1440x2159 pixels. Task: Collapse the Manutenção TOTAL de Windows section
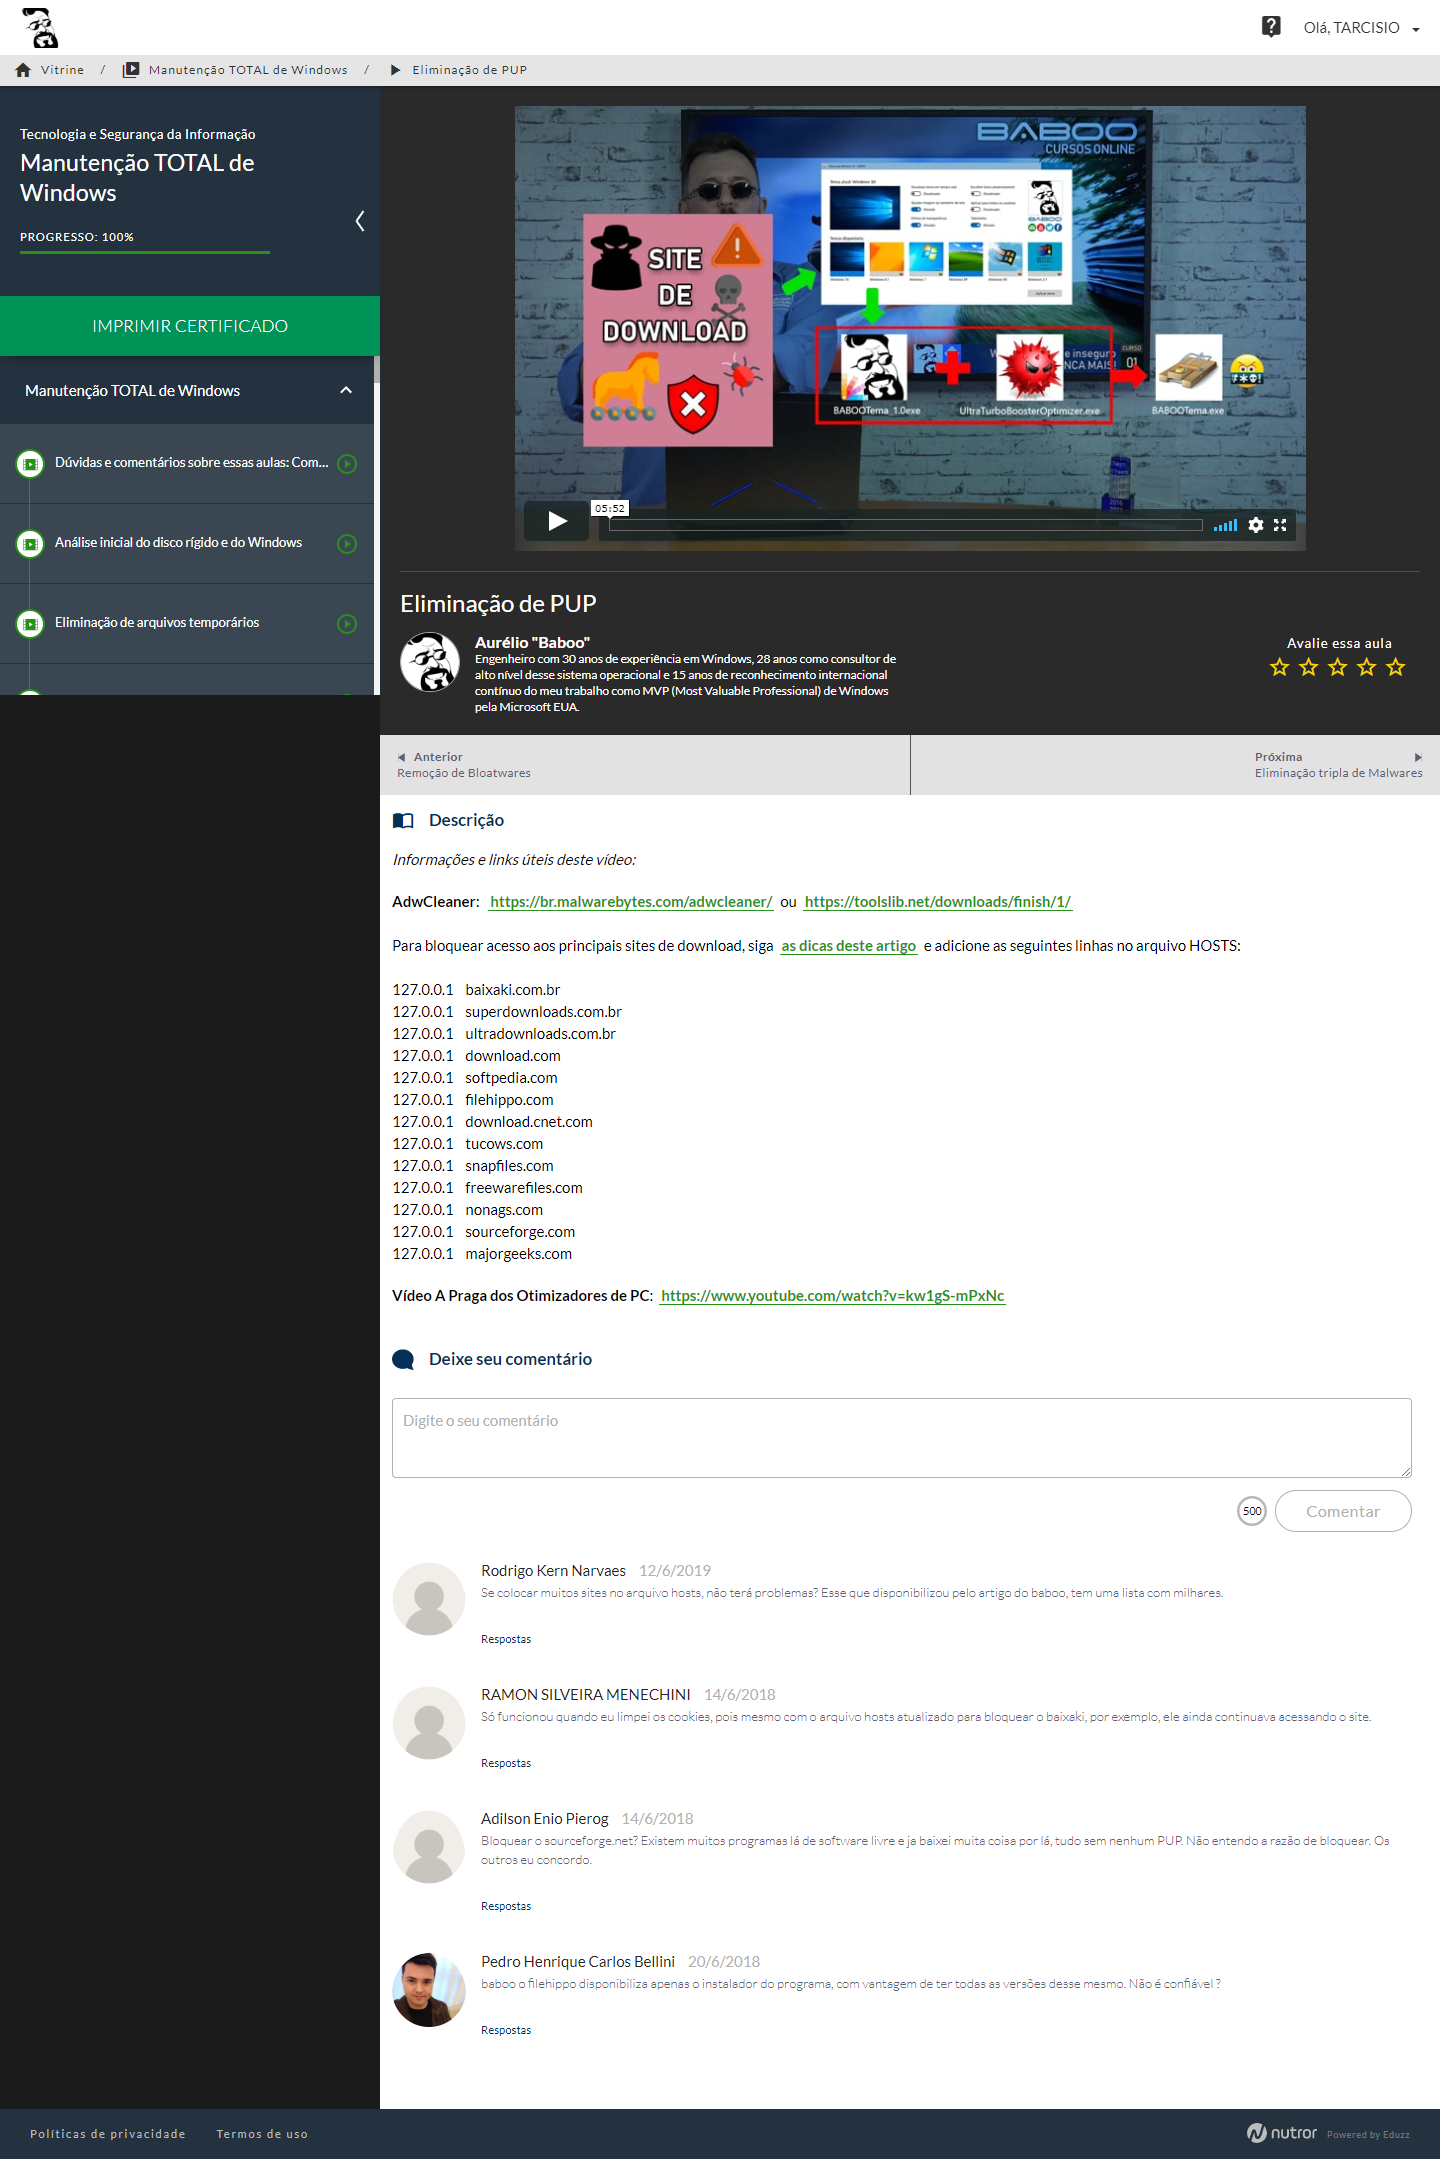pyautogui.click(x=346, y=391)
